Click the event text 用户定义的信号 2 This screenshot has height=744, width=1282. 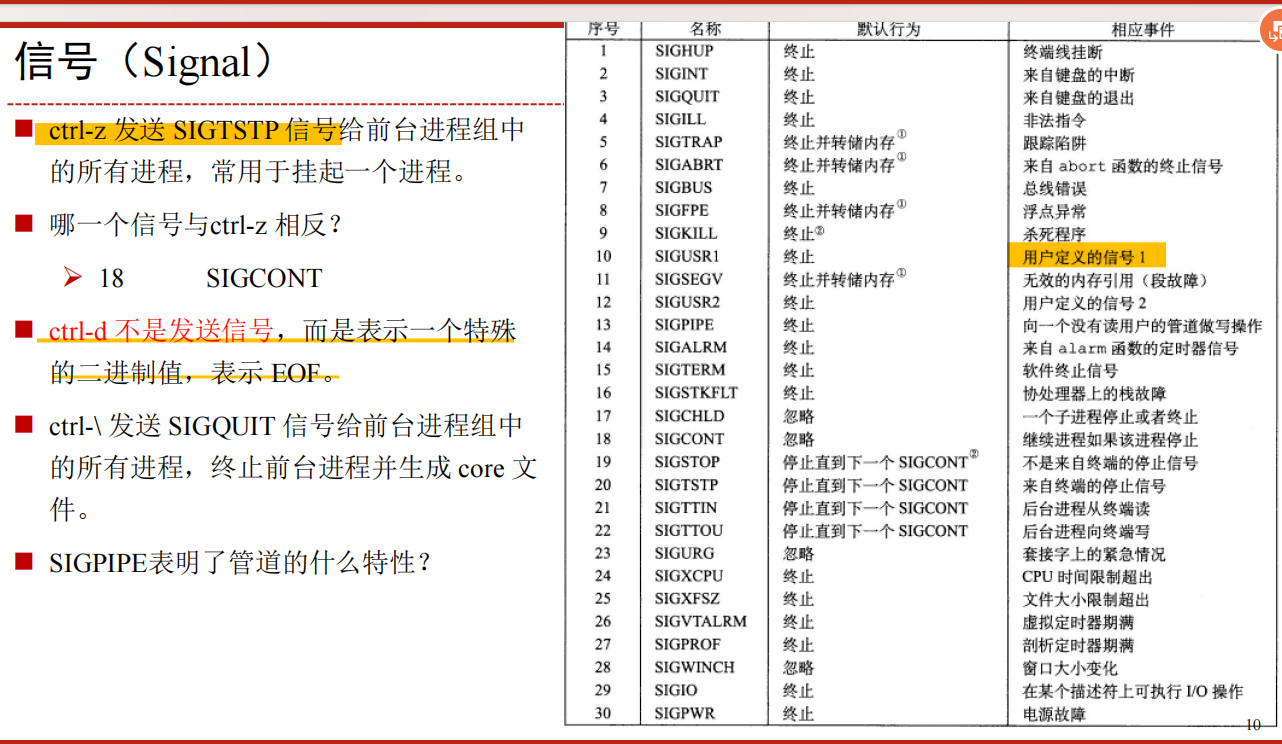coord(1084,303)
